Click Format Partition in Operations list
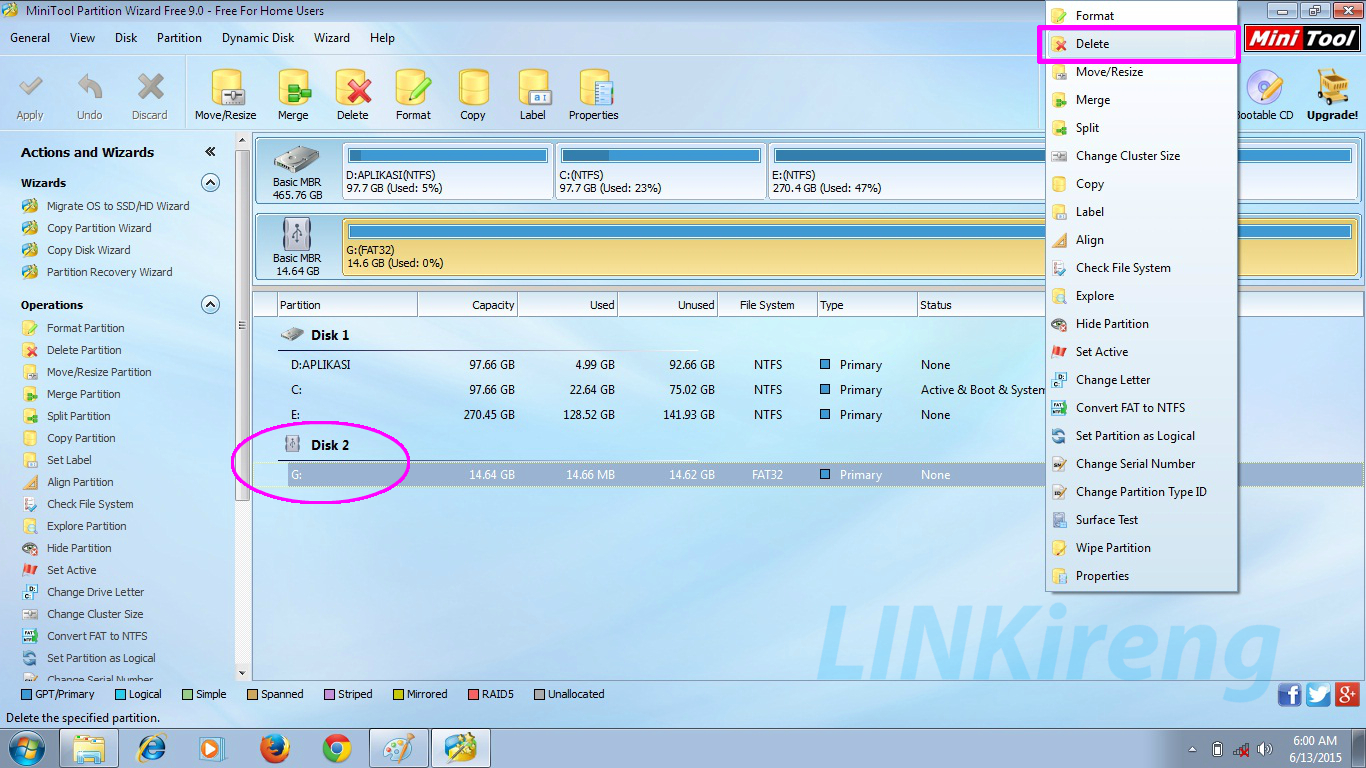This screenshot has height=768, width=1366. (x=86, y=328)
